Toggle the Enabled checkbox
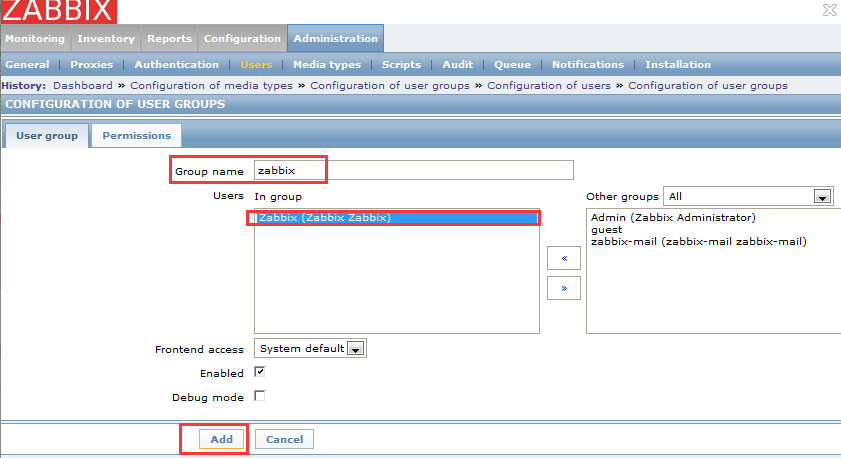Viewport: 841px width, 458px height. coord(260,372)
